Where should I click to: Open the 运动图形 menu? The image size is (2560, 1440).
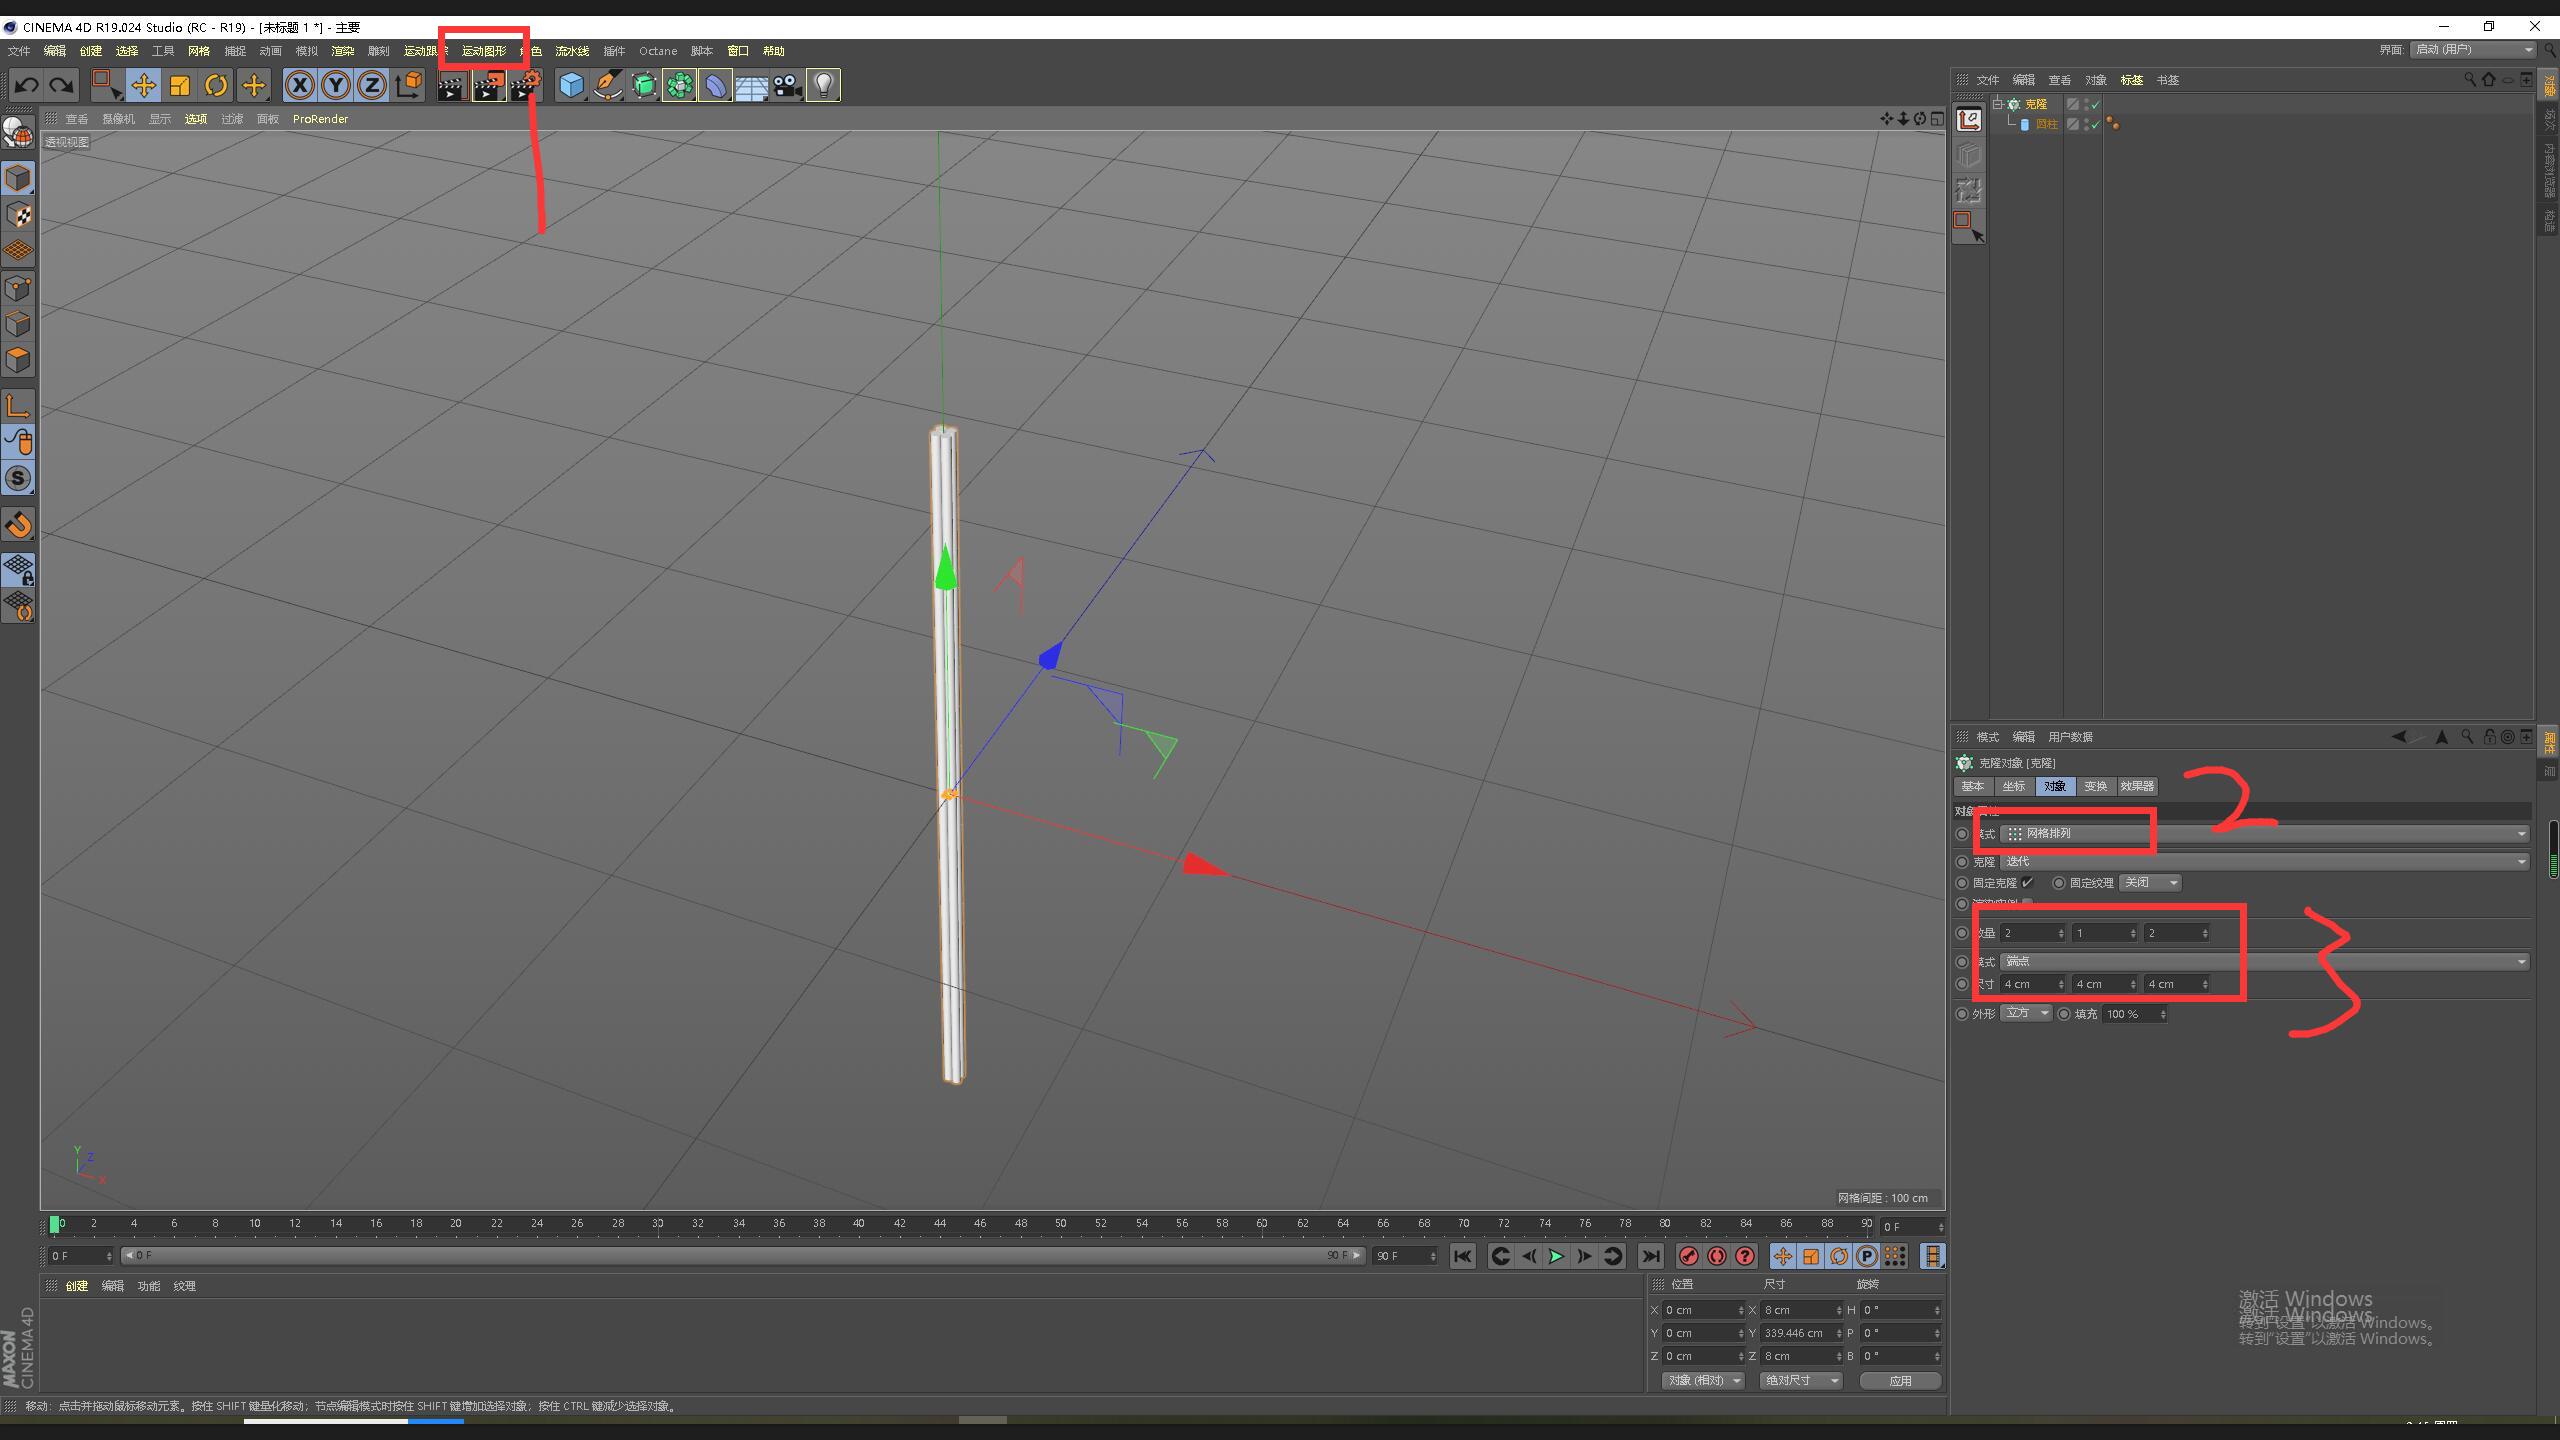point(484,51)
